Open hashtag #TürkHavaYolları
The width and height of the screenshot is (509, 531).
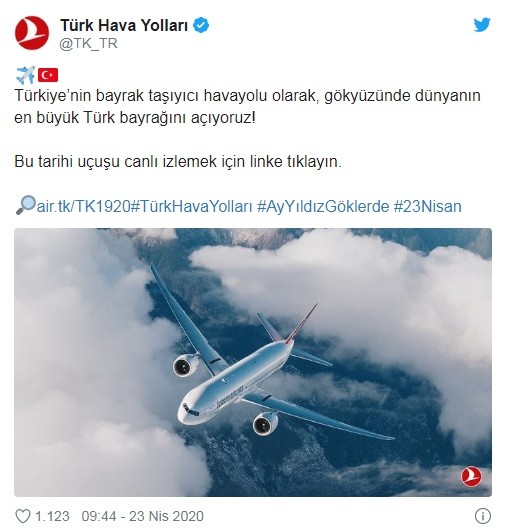(191, 206)
